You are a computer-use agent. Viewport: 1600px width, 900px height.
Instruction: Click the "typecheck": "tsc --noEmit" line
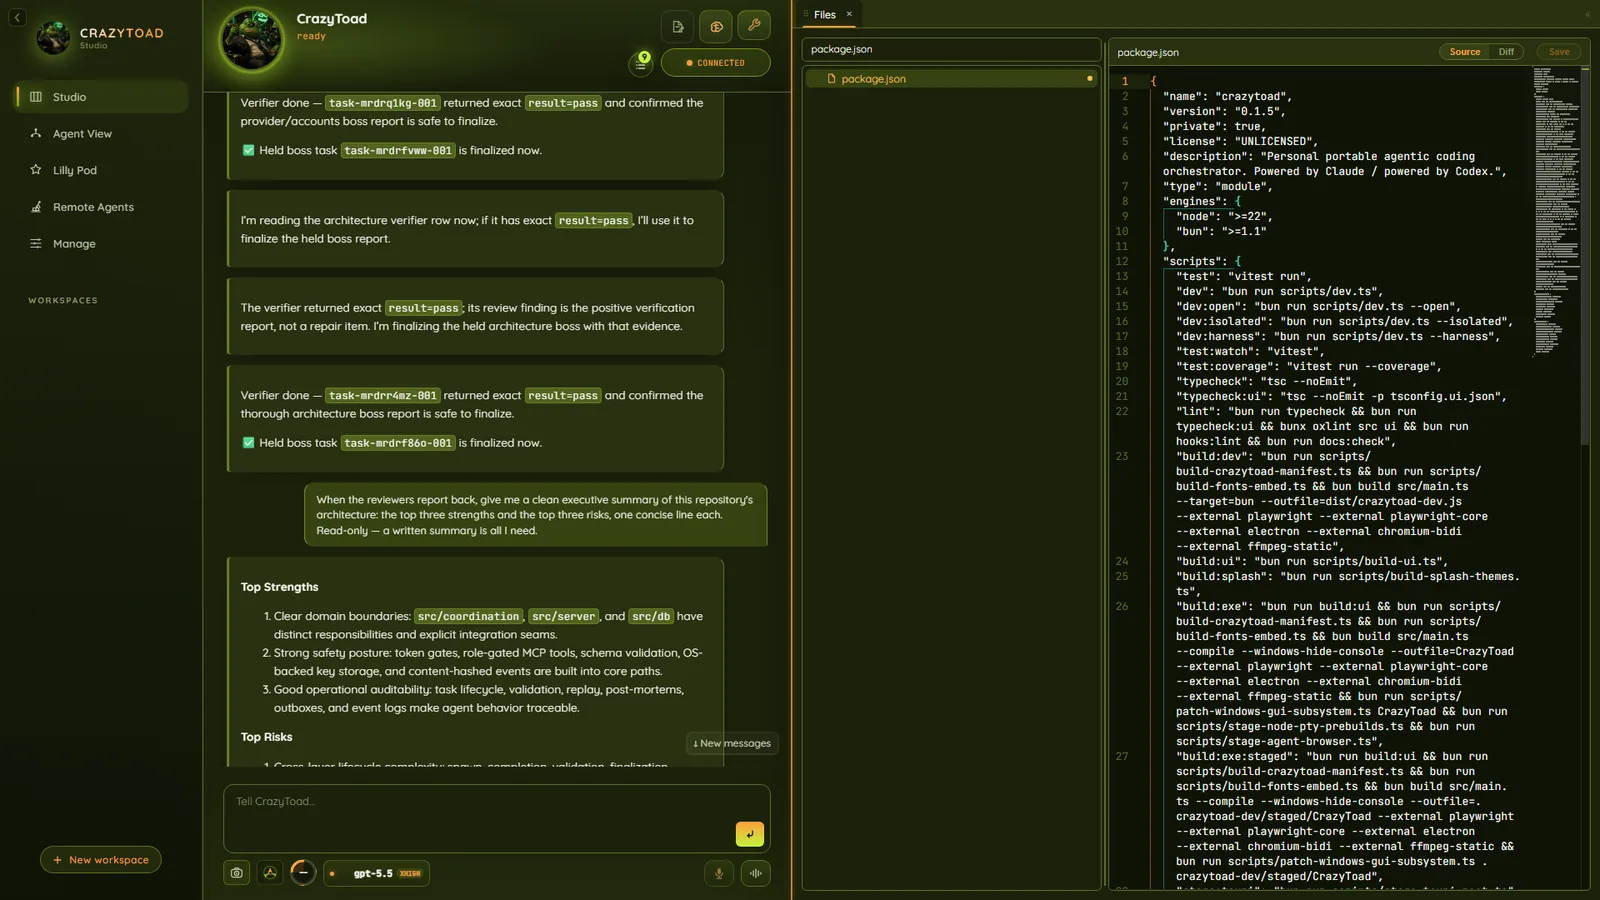(x=1266, y=382)
